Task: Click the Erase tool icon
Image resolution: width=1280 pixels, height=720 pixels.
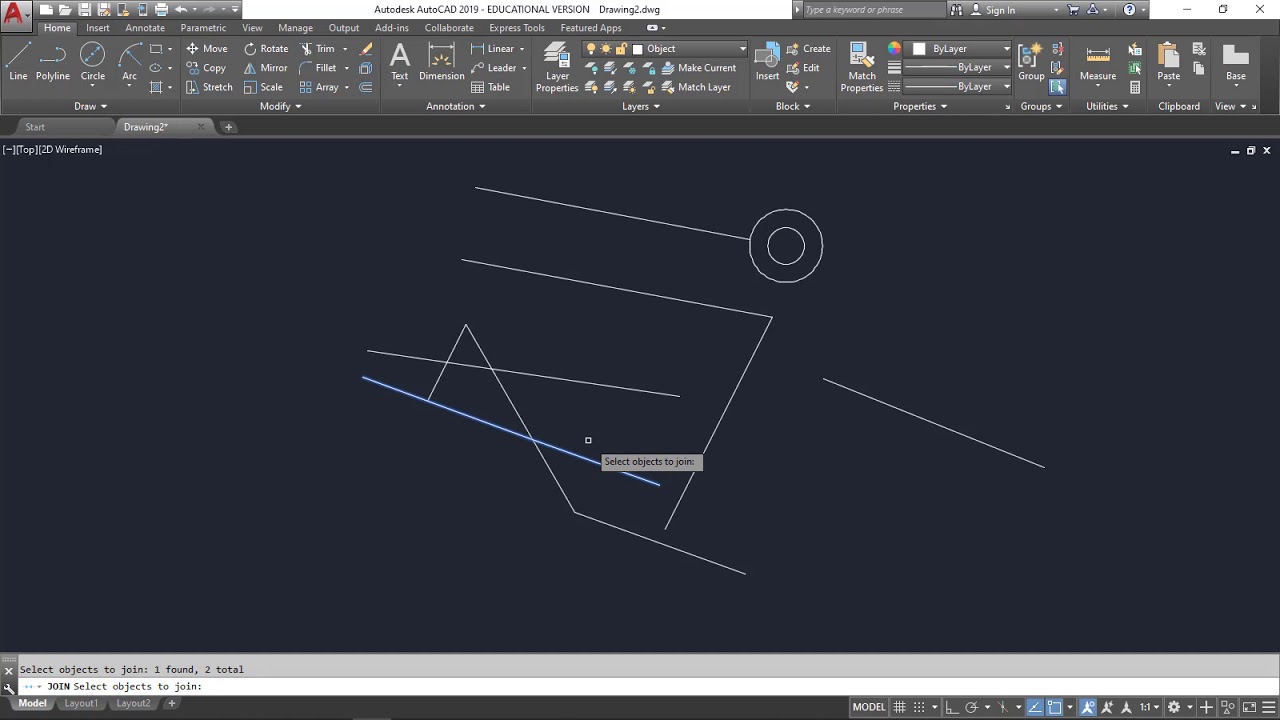Action: [366, 49]
